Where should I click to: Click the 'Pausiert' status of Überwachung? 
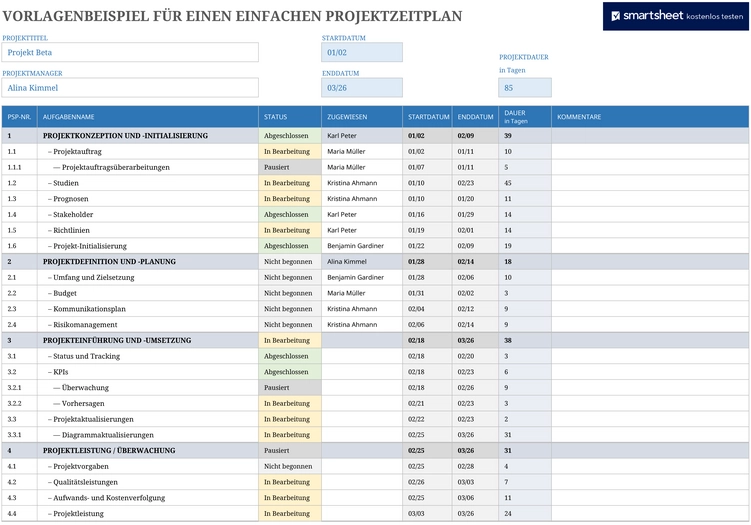(290, 388)
